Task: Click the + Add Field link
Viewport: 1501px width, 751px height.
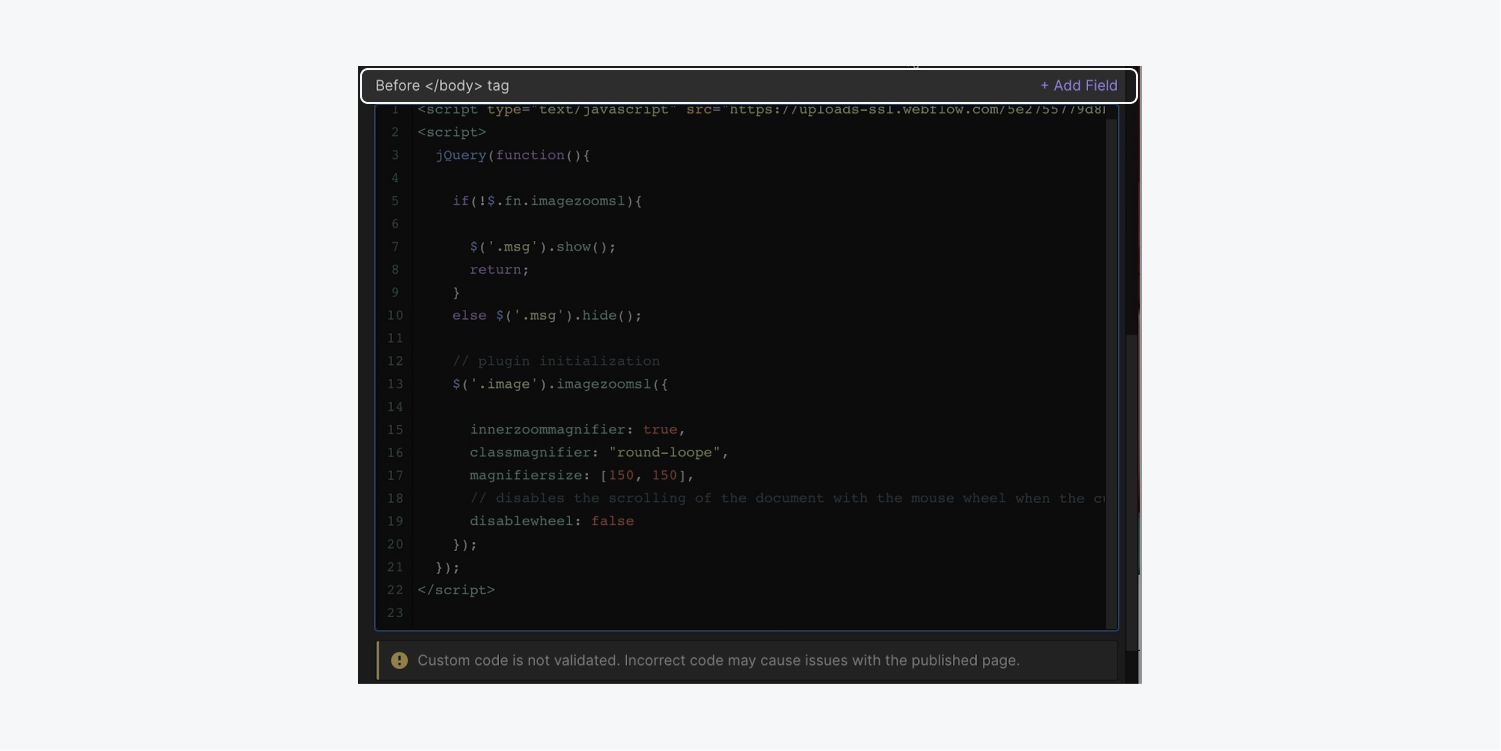Action: coord(1078,86)
